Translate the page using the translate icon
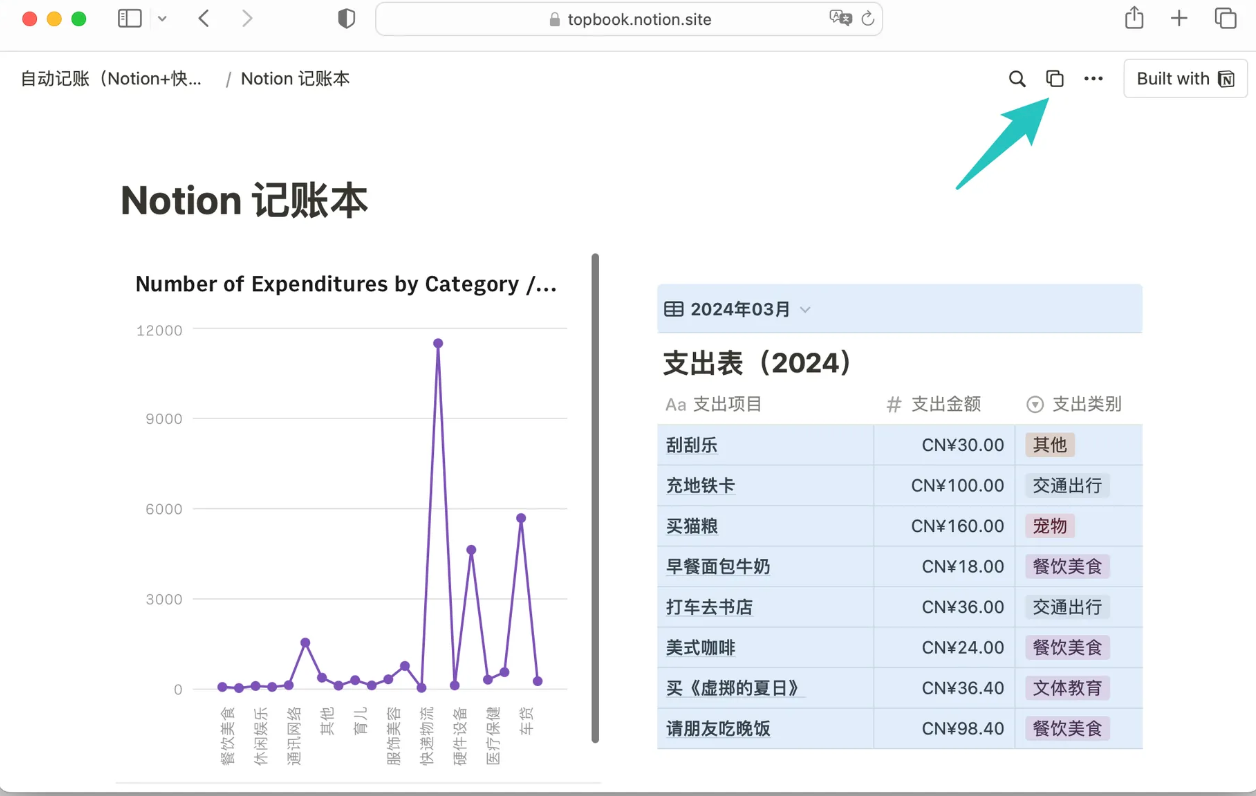 pos(840,18)
